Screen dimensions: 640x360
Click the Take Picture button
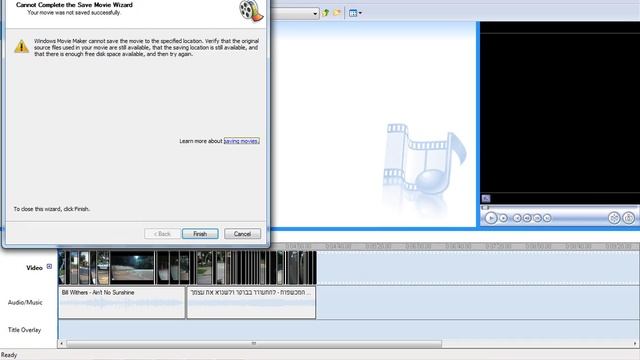[x=629, y=218]
